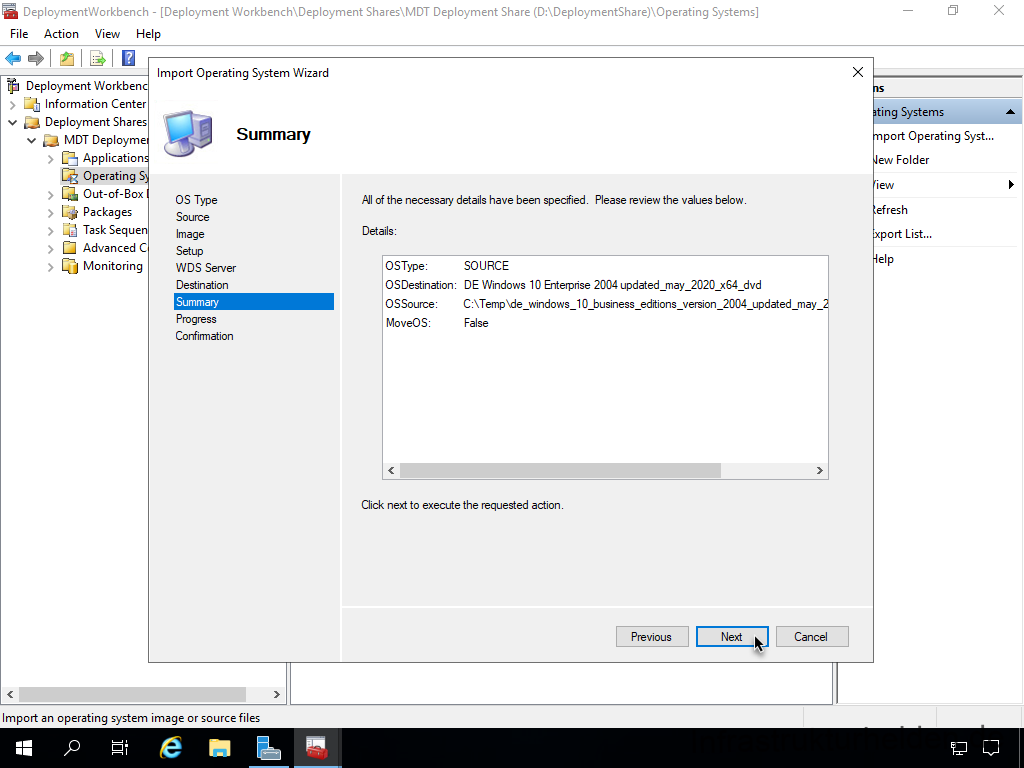
Task: Click the Deployment Shares folder icon
Action: [x=31, y=122]
